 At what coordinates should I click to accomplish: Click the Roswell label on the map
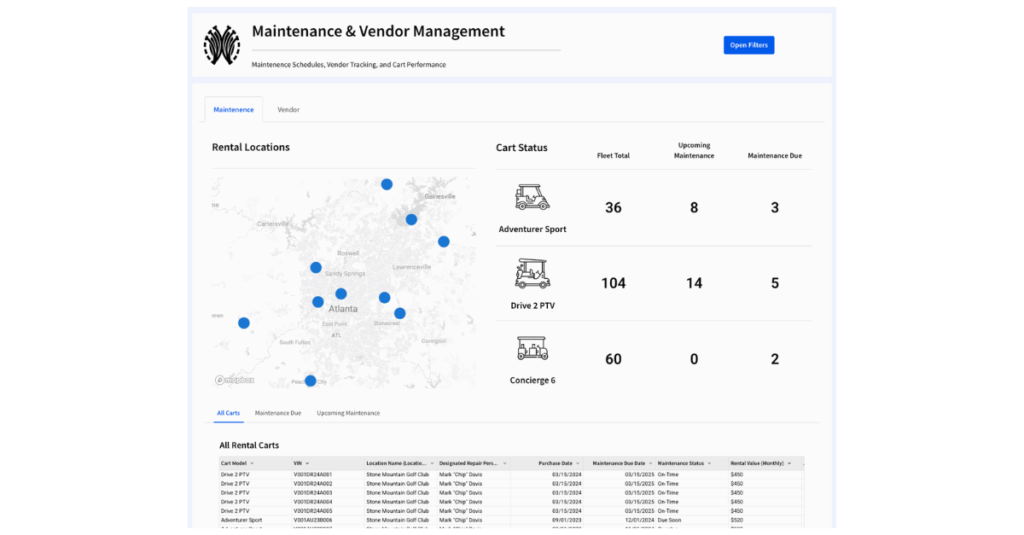pyautogui.click(x=348, y=253)
